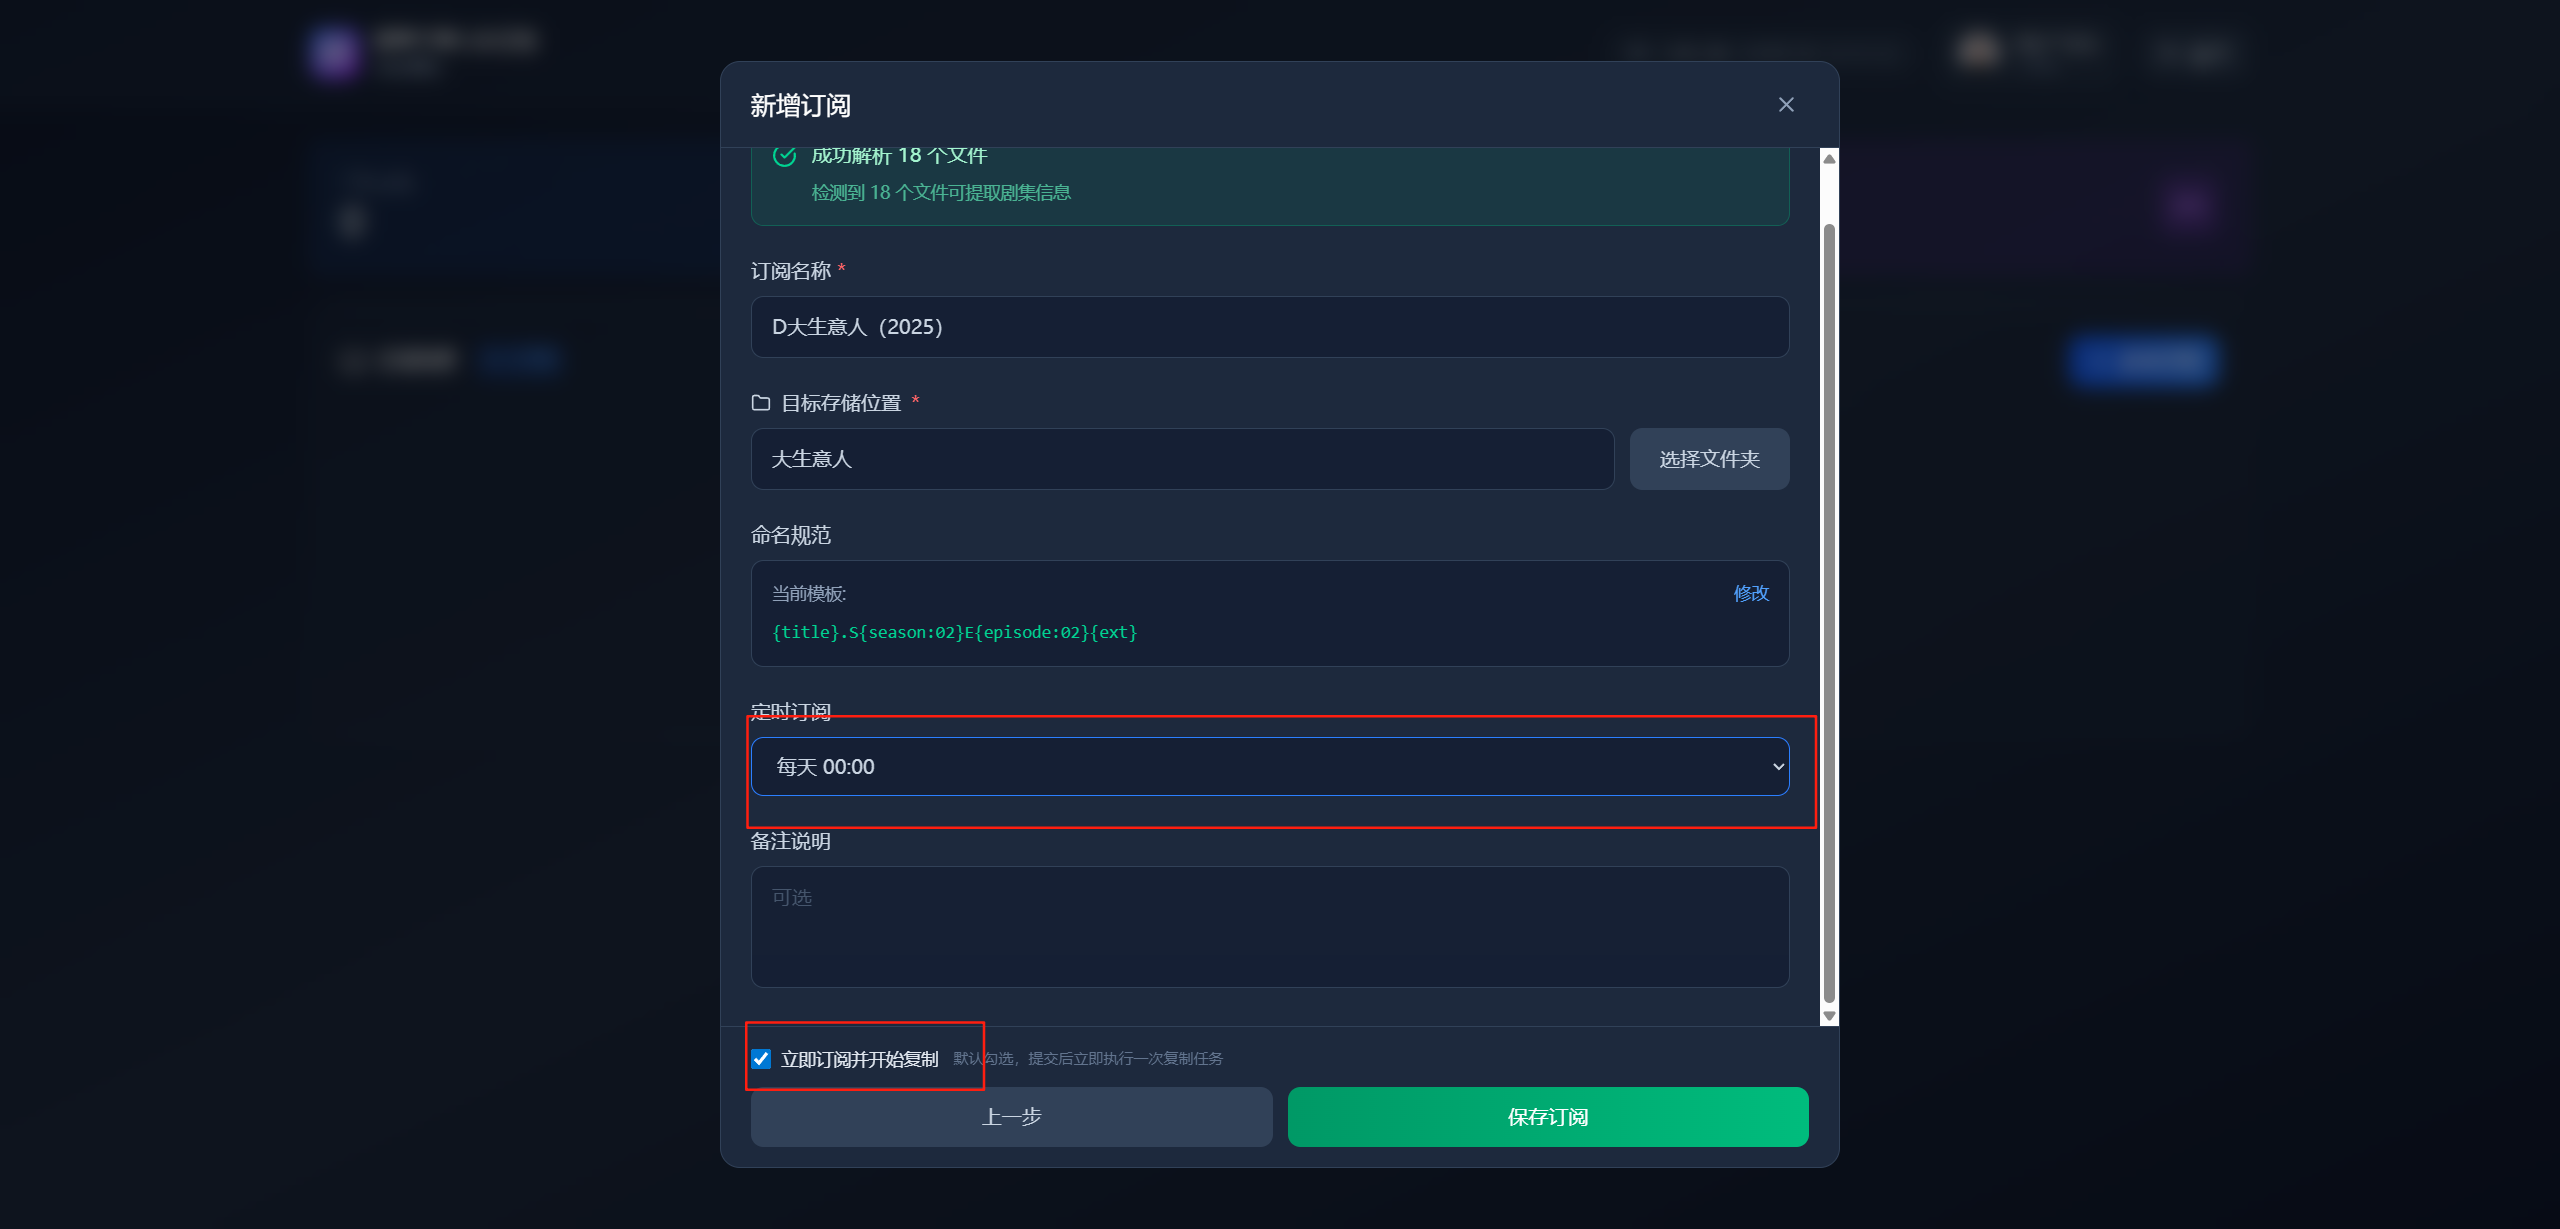The height and width of the screenshot is (1229, 2560).
Task: Toggle the 立即订阅并开始复制 checkbox
Action: click(762, 1059)
